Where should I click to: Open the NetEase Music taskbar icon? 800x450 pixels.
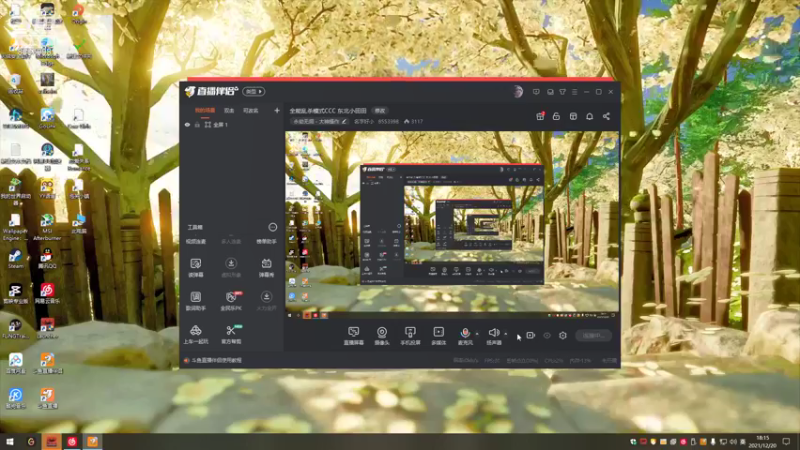coord(72,441)
